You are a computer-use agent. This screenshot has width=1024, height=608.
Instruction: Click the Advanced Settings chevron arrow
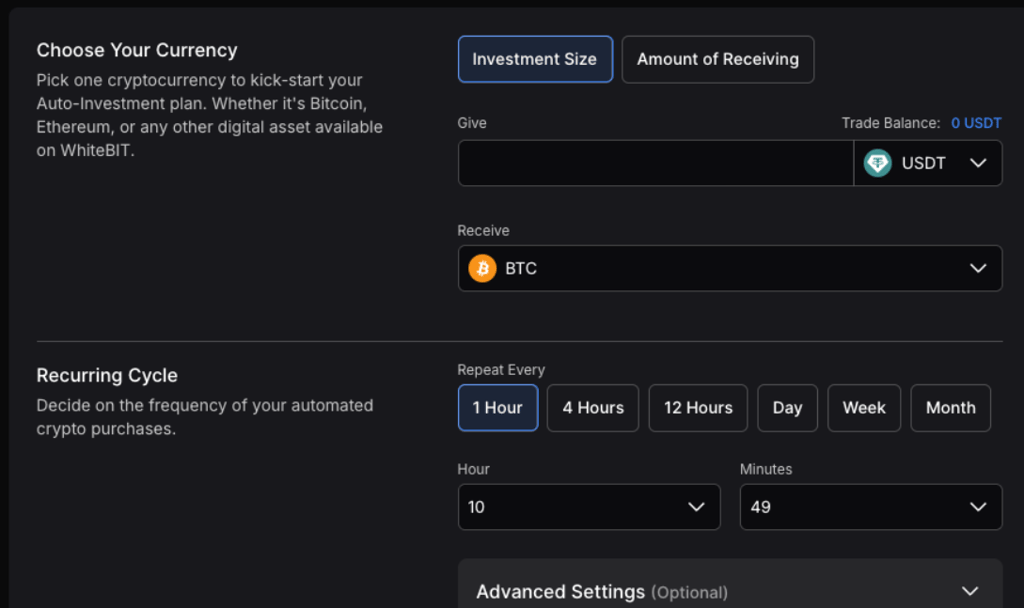(x=969, y=591)
